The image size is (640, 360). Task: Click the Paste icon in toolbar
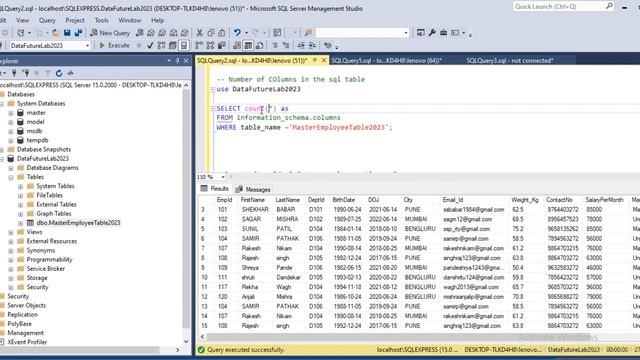(222, 33)
